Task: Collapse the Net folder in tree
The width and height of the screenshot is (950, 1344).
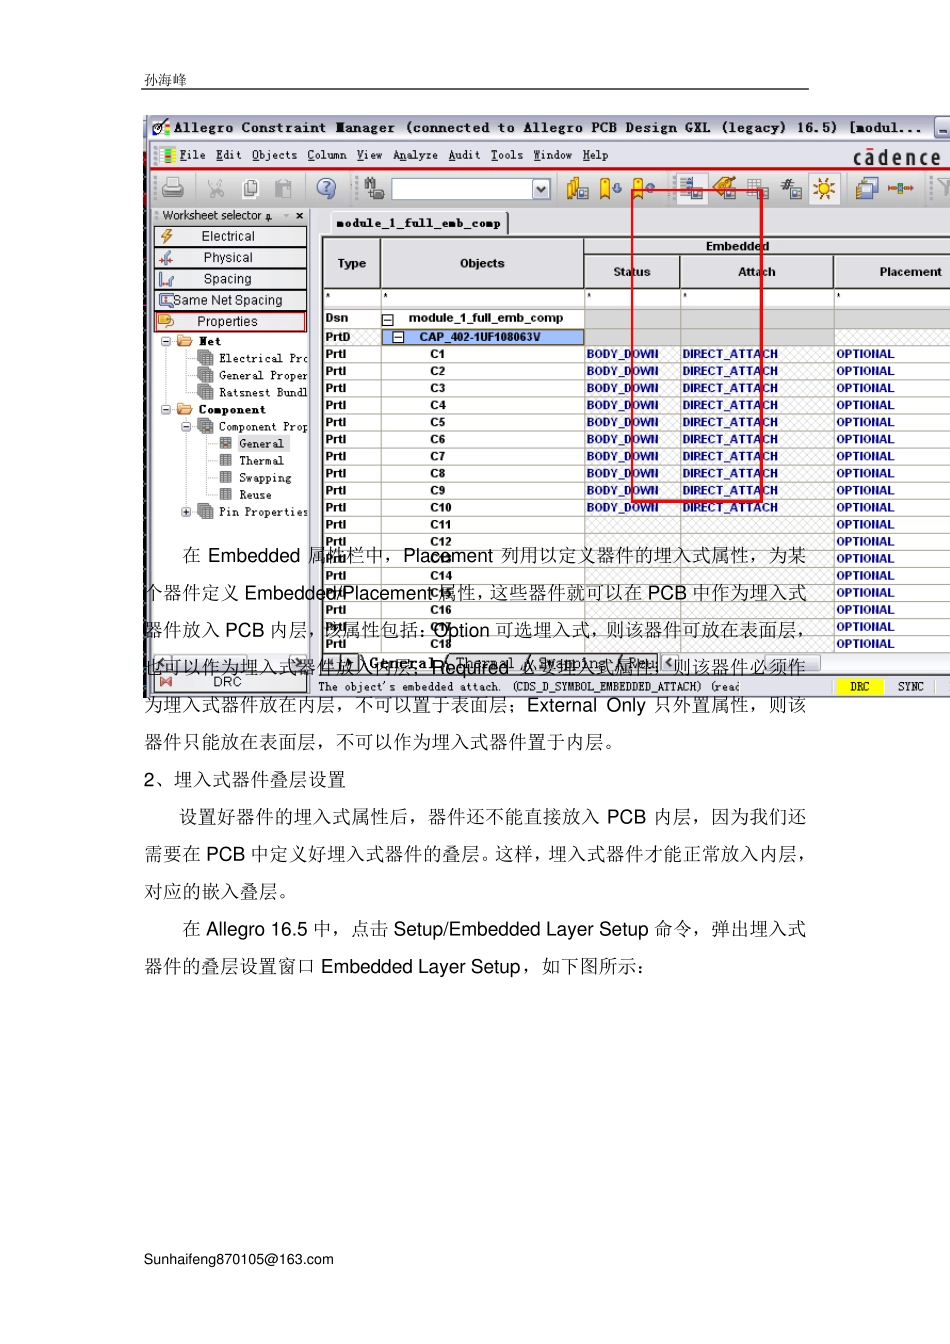Action: [167, 341]
